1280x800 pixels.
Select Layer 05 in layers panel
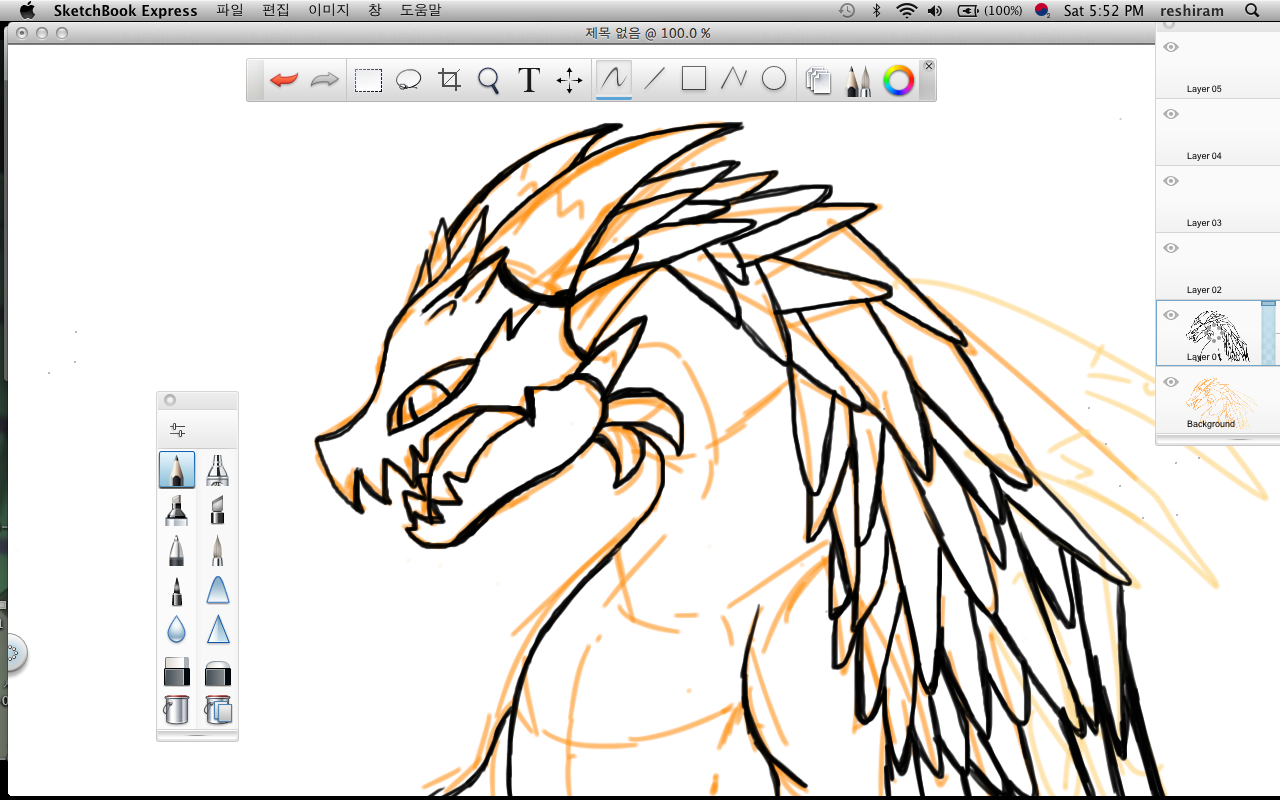pyautogui.click(x=1204, y=68)
